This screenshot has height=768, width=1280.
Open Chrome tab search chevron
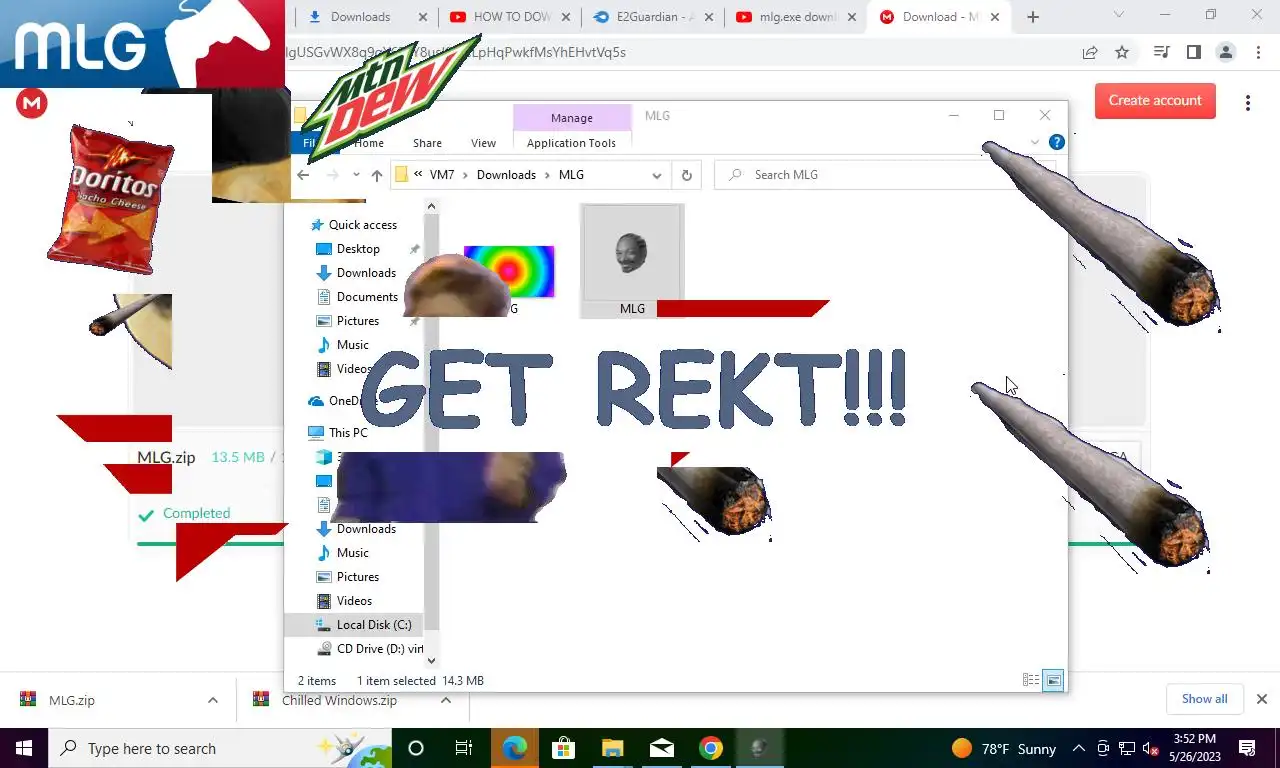pyautogui.click(x=1119, y=15)
